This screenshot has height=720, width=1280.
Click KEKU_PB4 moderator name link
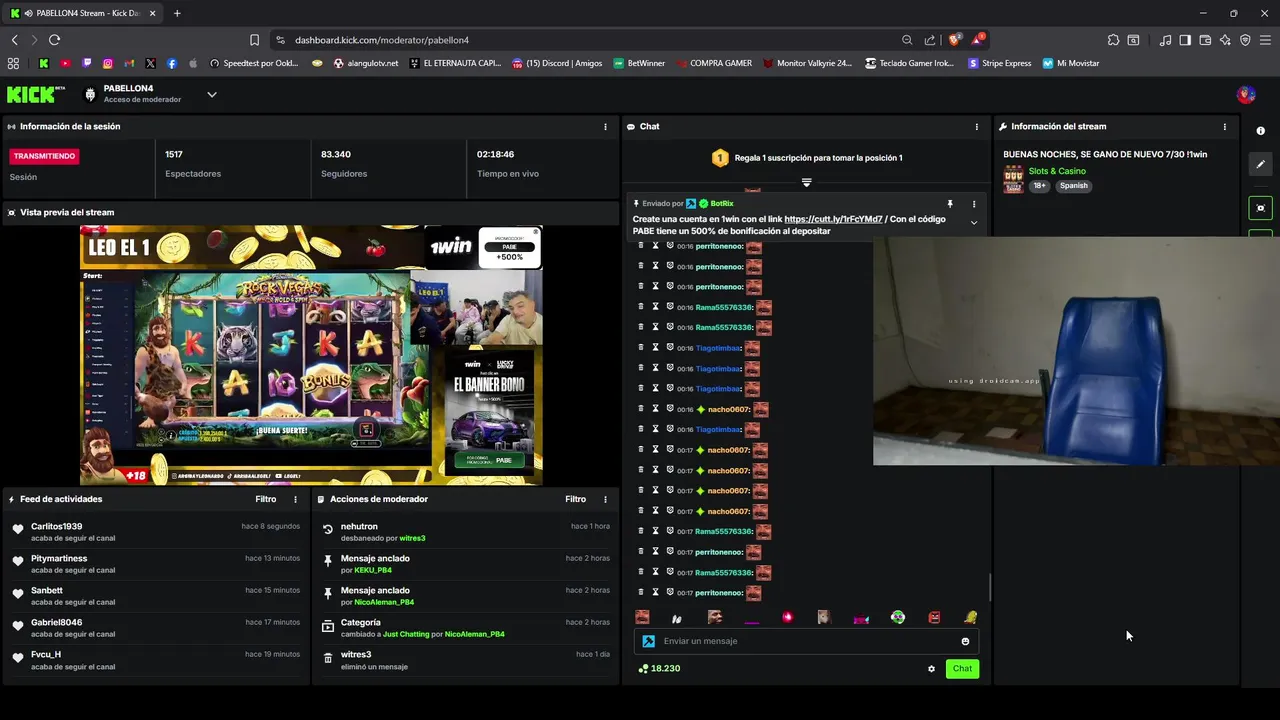click(373, 570)
